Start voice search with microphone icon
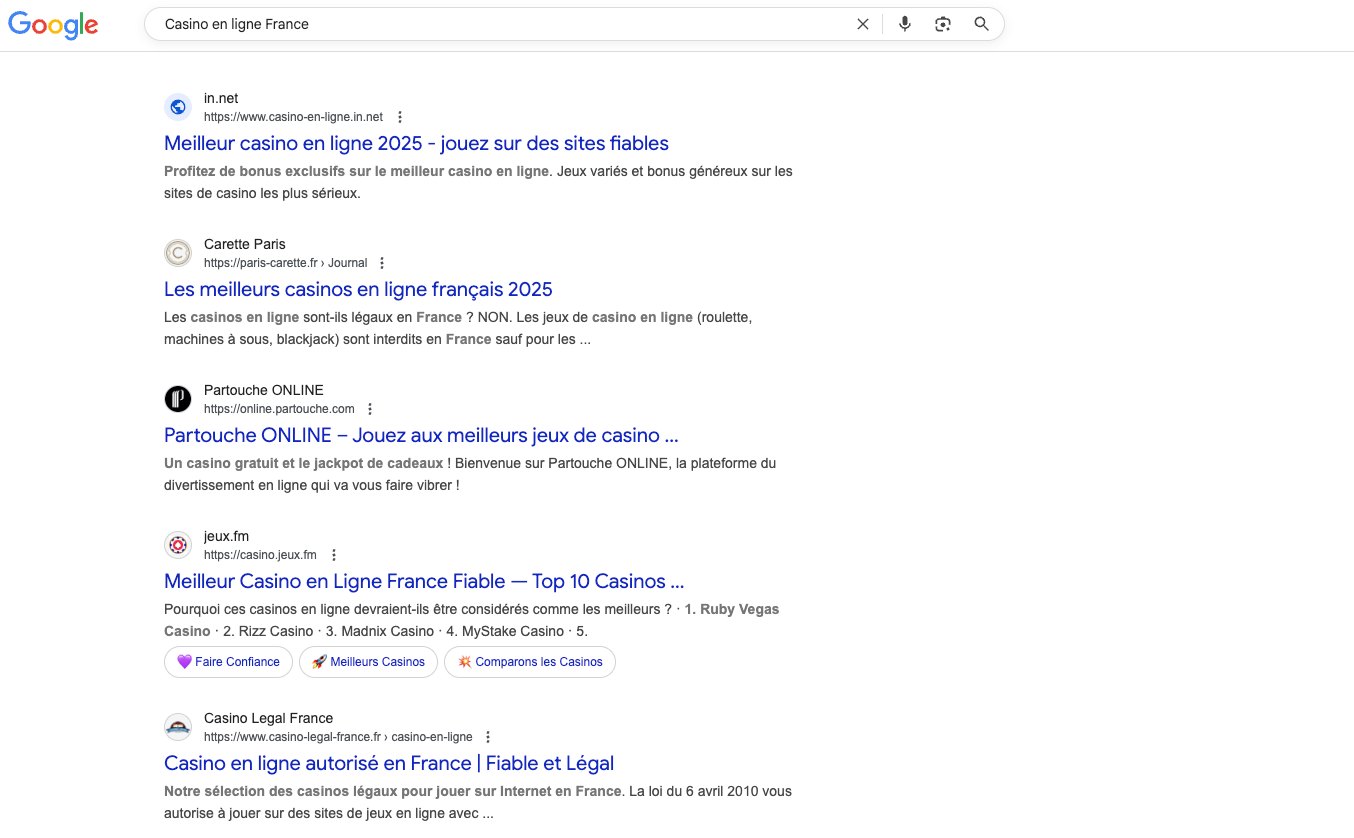 (904, 24)
